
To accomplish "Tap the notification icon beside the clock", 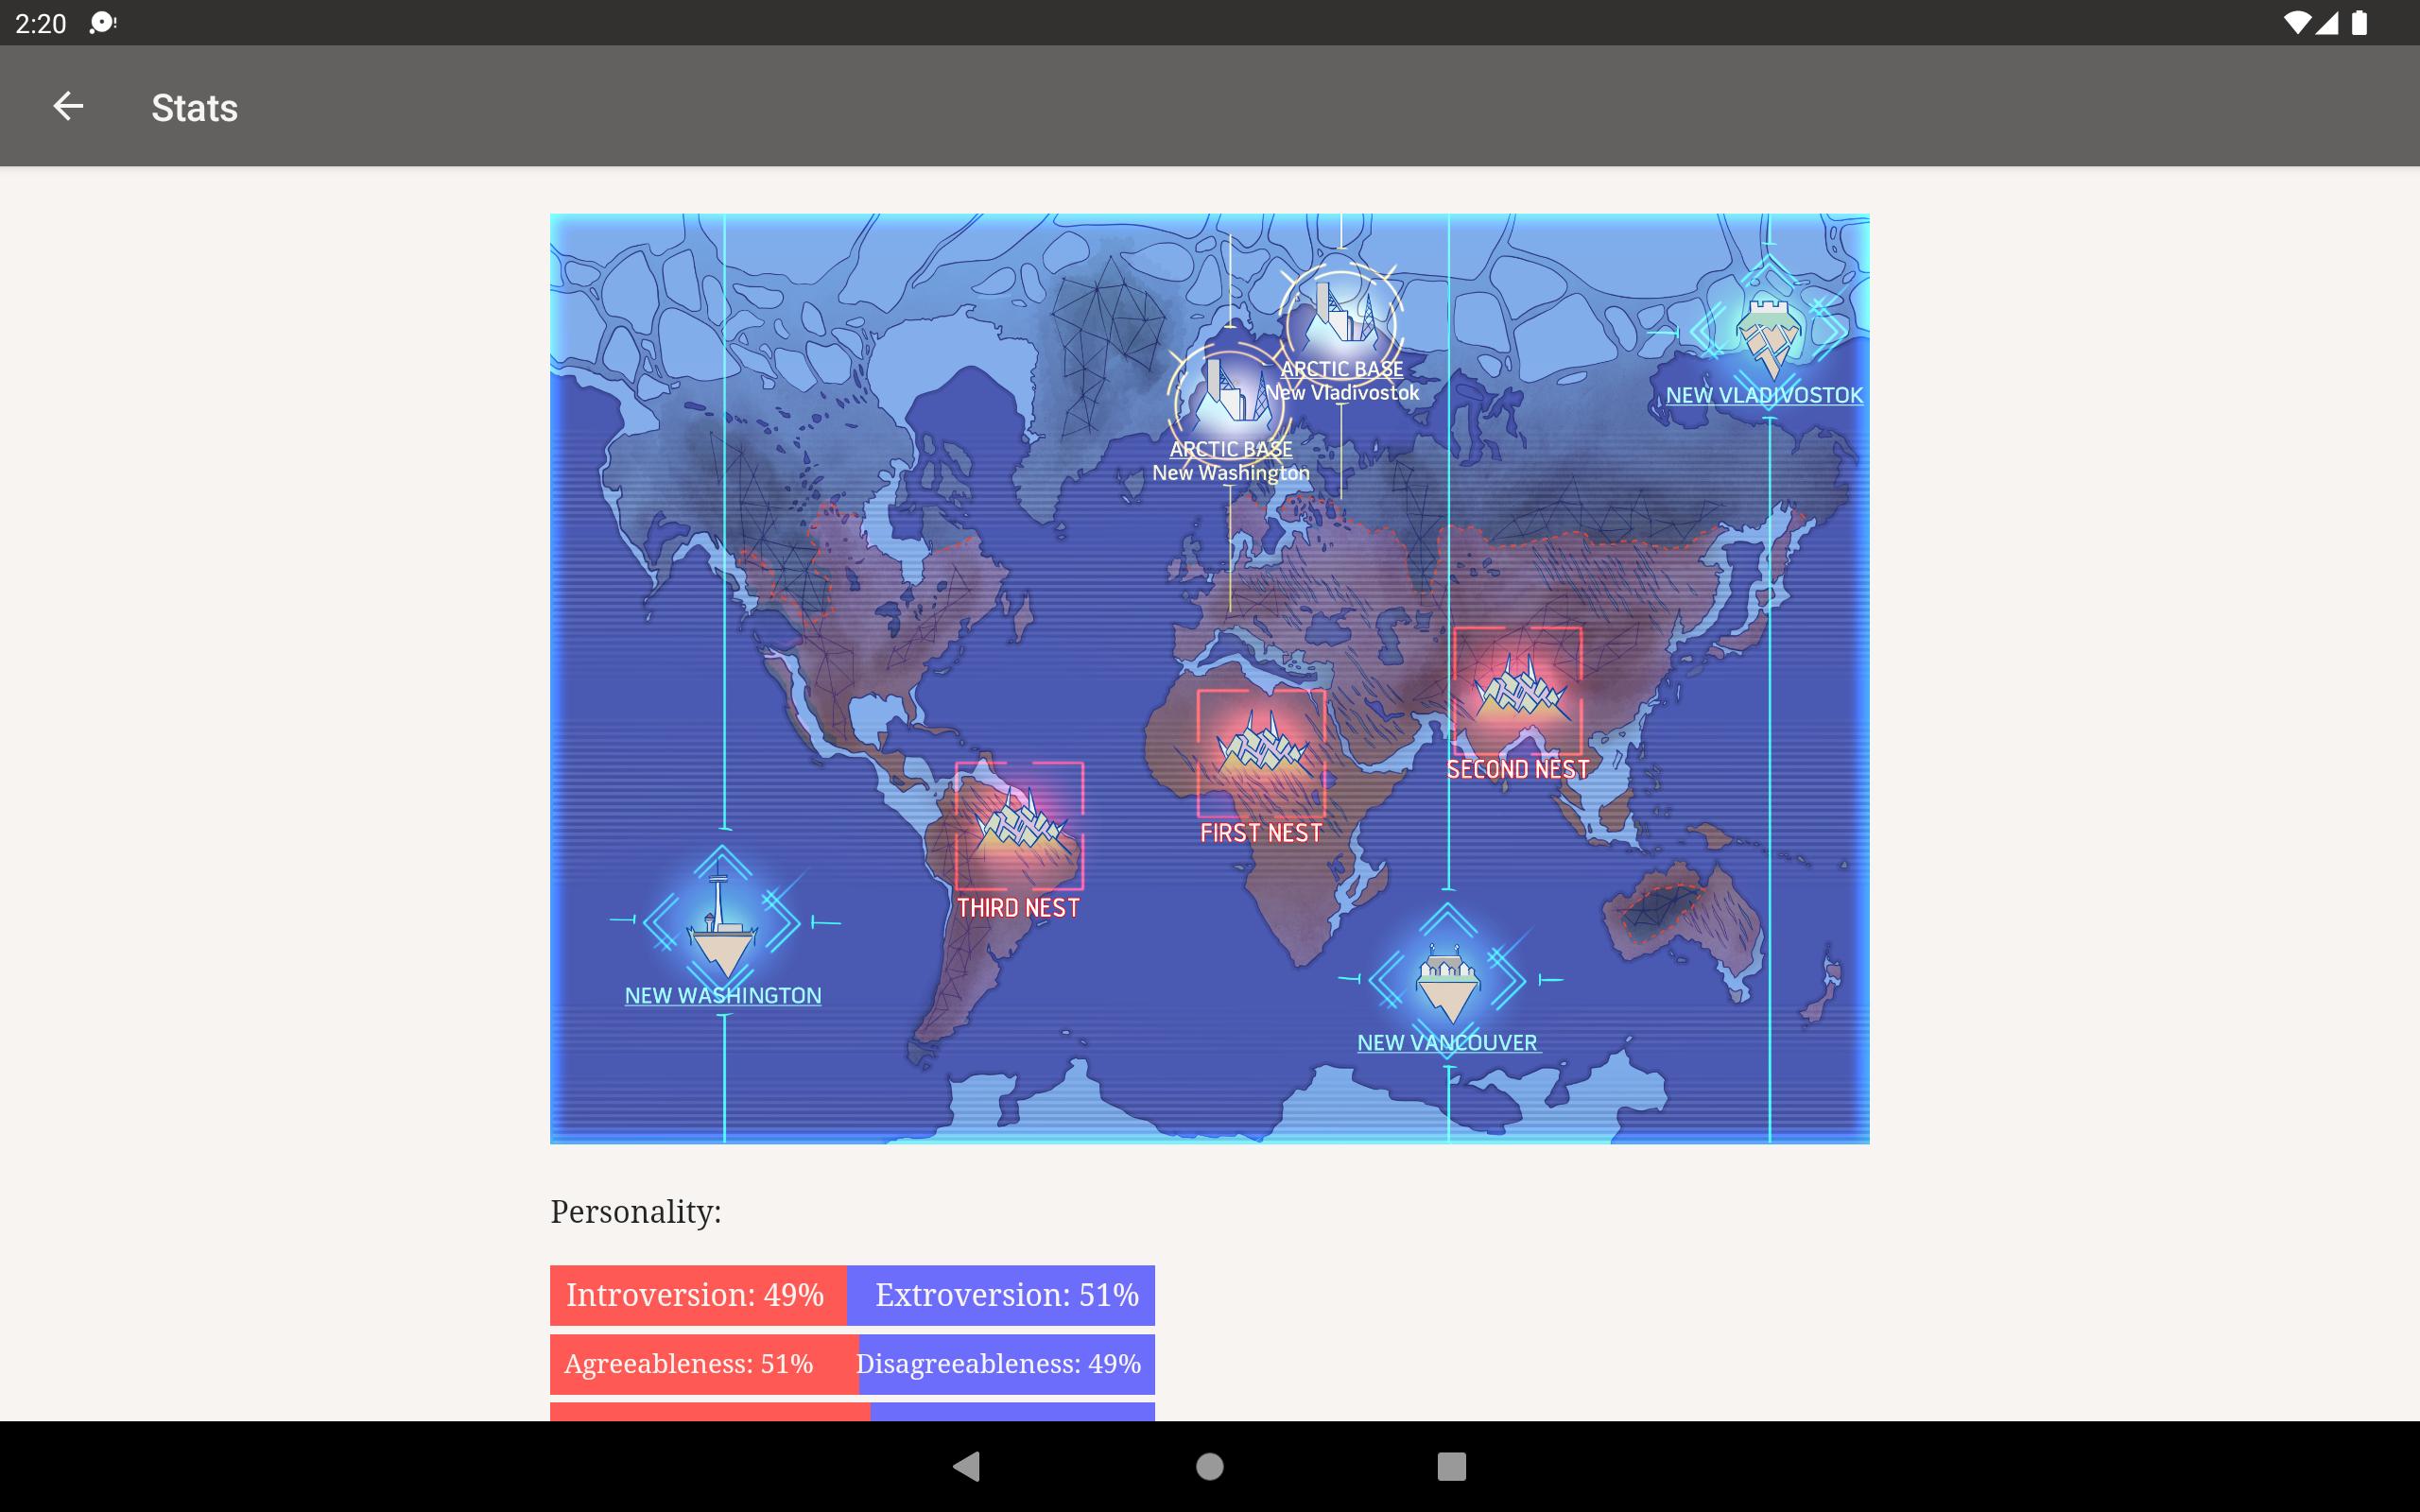I will [x=102, y=22].
